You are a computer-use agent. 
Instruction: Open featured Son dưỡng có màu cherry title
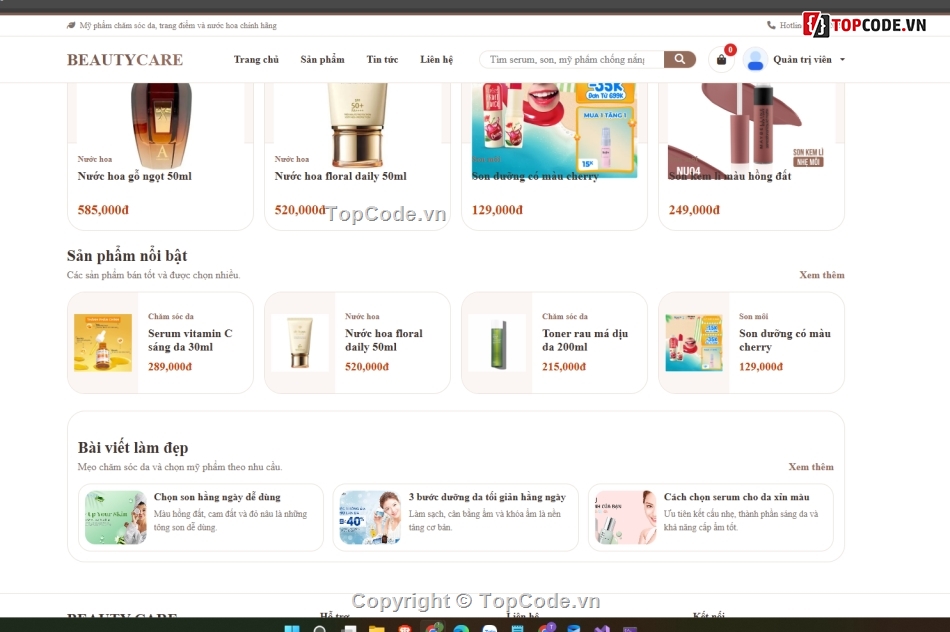785,340
